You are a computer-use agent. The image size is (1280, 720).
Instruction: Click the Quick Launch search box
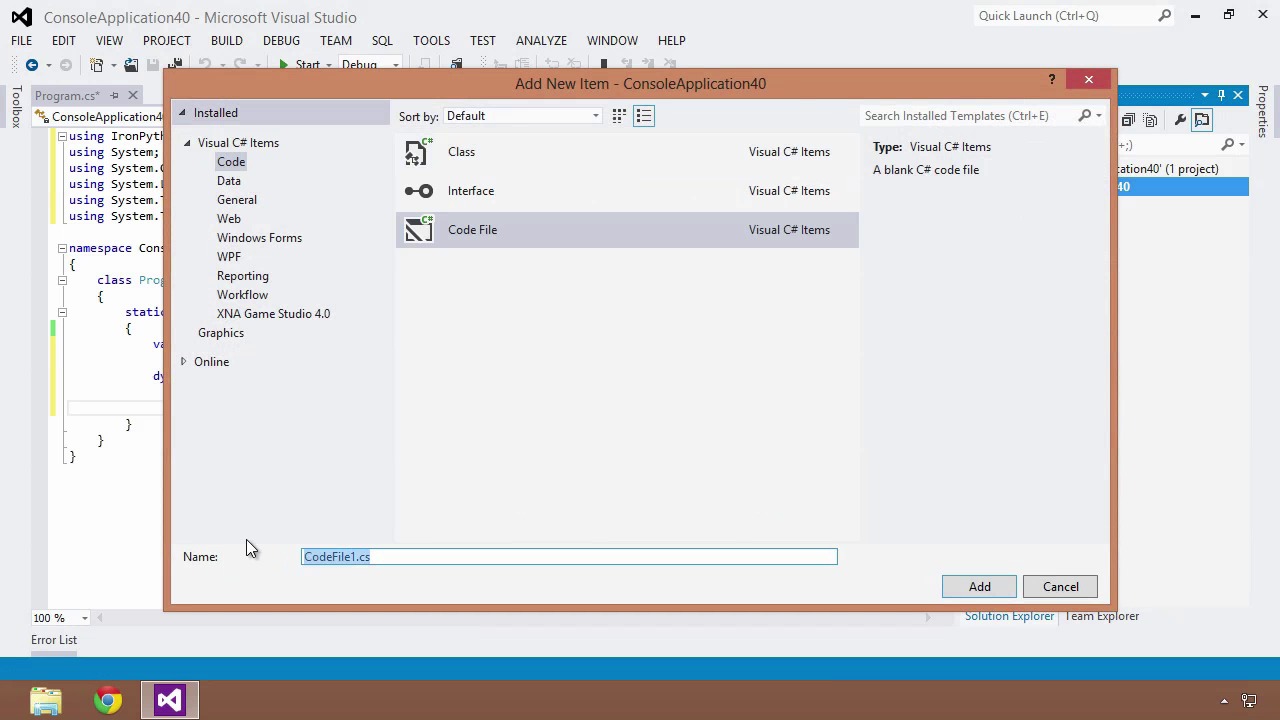[x=1064, y=16]
